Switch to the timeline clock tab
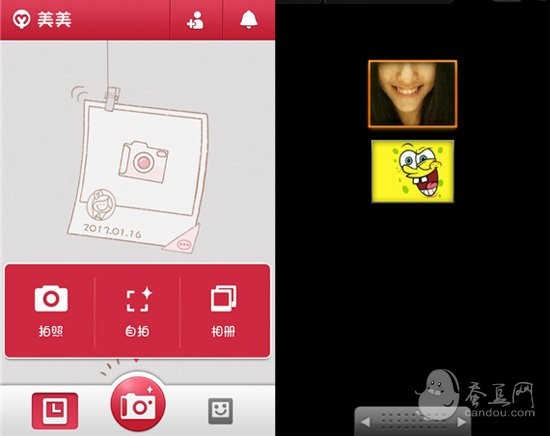Screen dimensions: 550x436 click(55, 411)
